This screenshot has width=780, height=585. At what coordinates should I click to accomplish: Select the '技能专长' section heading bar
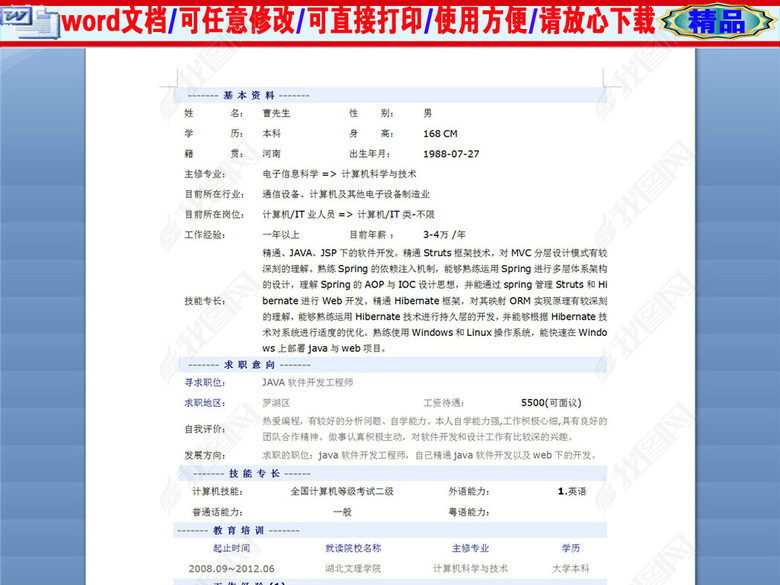click(393, 473)
